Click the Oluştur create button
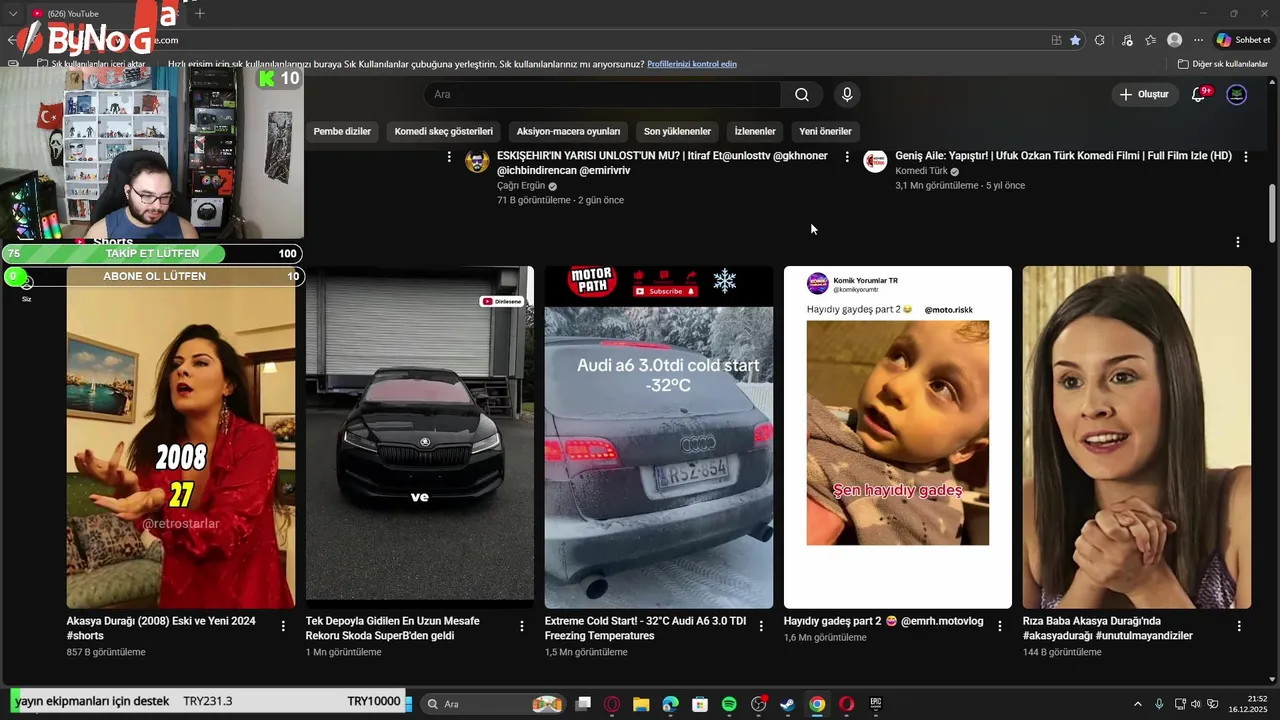The height and width of the screenshot is (720, 1280). point(1144,94)
